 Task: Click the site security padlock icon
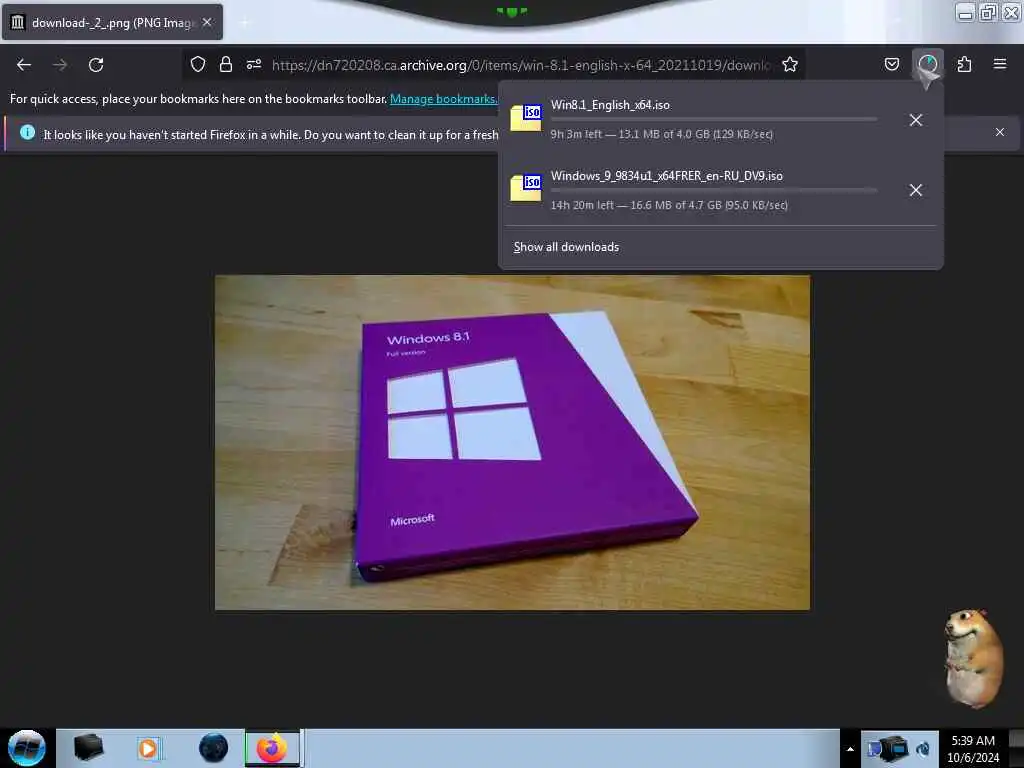click(226, 64)
